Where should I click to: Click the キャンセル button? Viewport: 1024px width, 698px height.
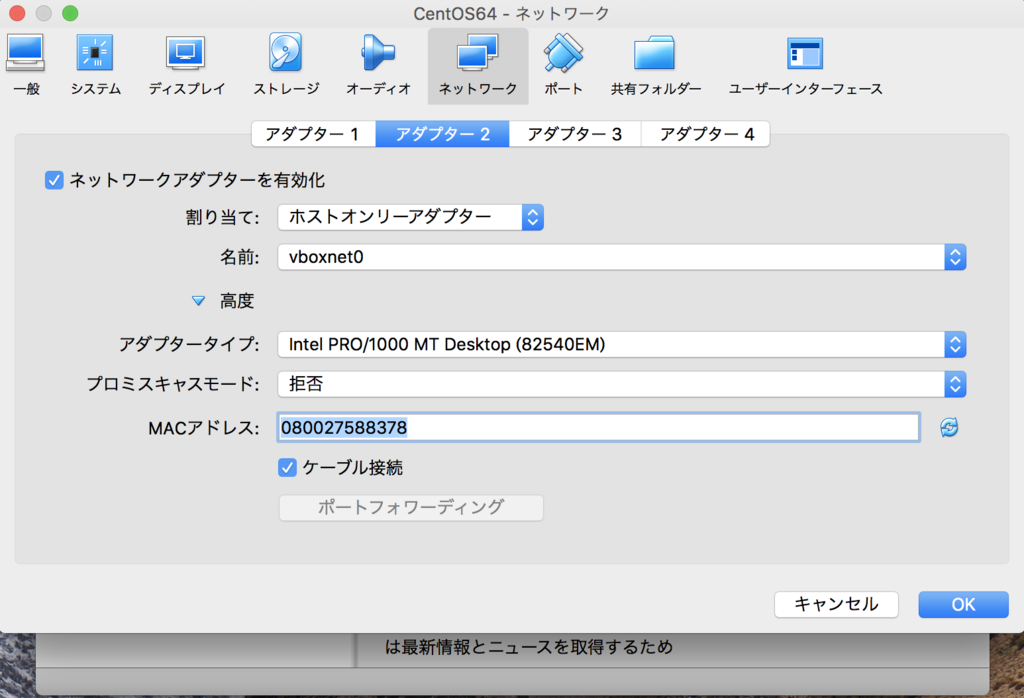point(837,605)
